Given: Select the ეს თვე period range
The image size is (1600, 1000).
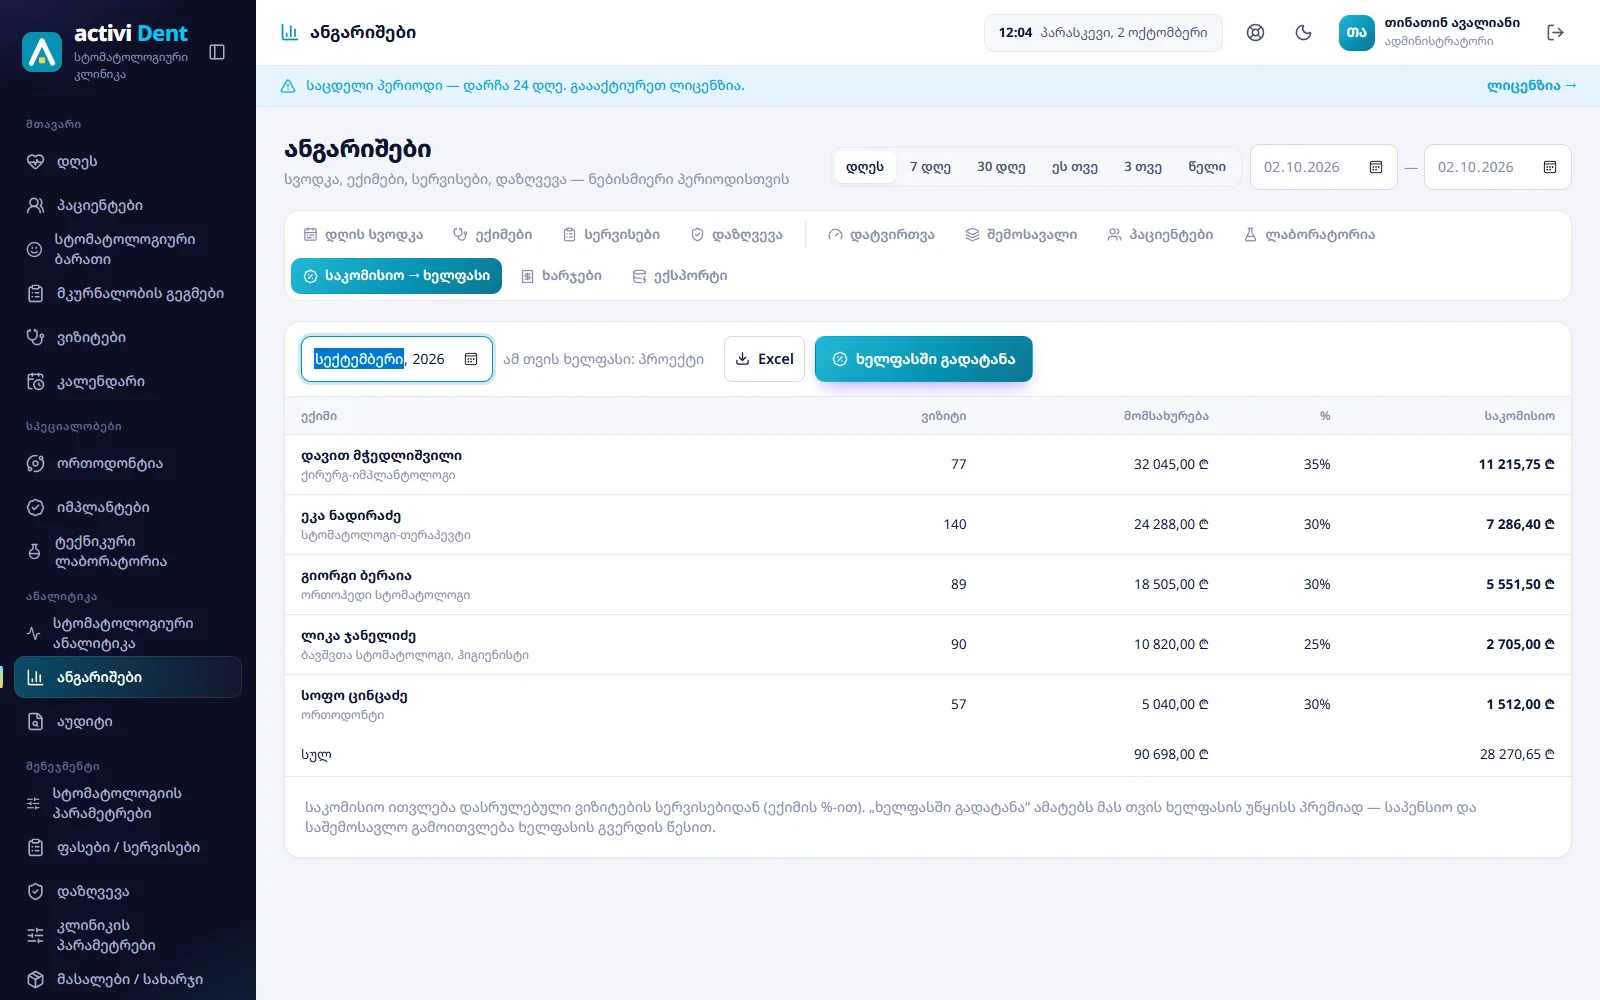Looking at the screenshot, I should point(1075,167).
